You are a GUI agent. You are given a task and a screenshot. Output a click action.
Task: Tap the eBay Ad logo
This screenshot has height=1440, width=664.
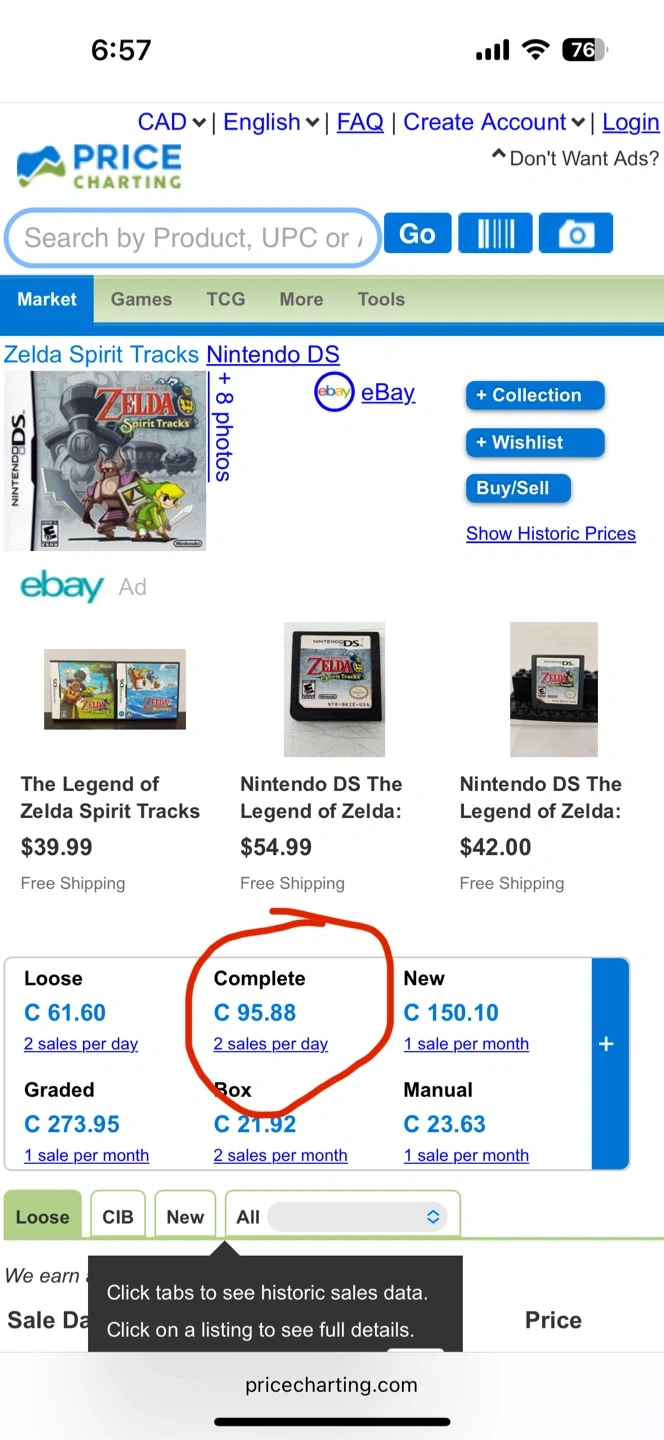[x=62, y=586]
